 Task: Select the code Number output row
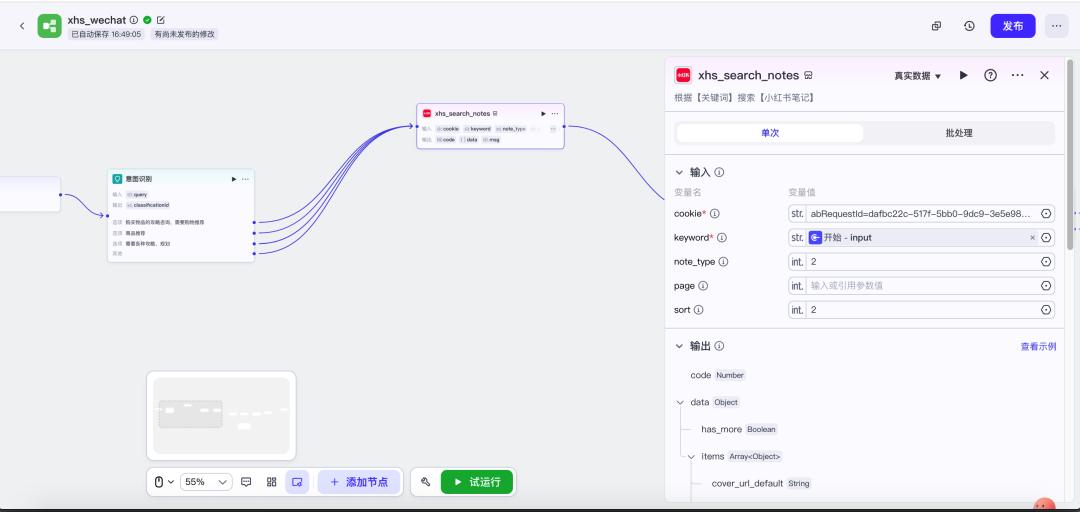coord(718,376)
